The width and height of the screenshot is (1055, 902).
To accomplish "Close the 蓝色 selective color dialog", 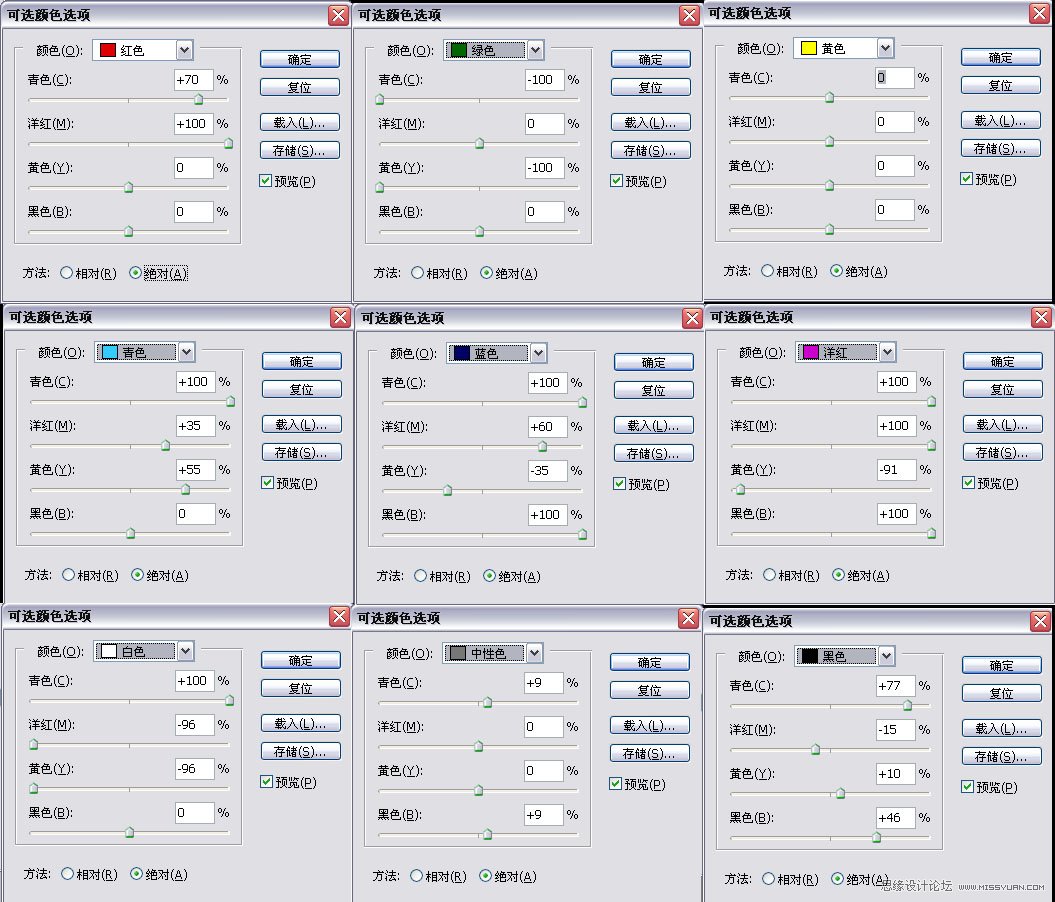I will coord(692,318).
